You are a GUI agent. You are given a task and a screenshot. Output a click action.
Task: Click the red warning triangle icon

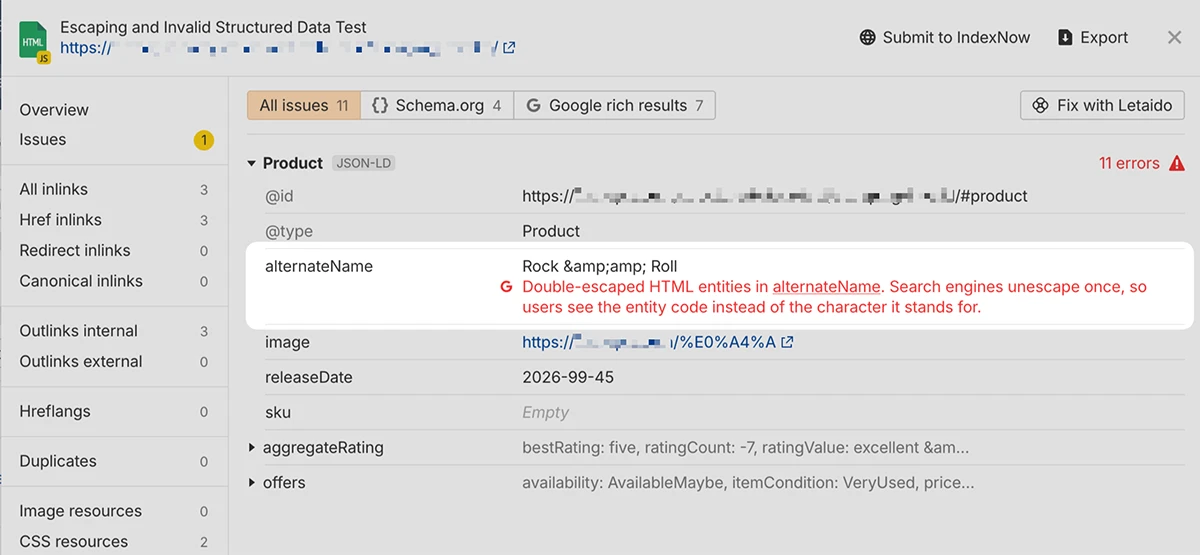coord(1176,163)
